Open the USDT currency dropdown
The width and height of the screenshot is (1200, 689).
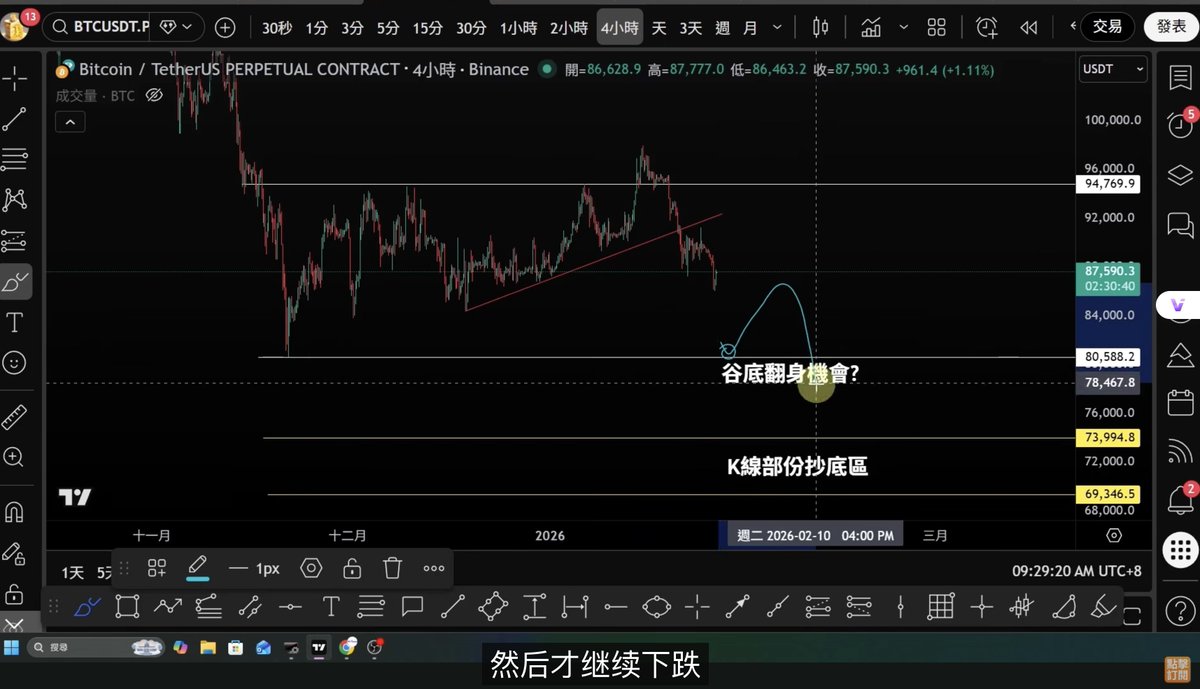point(1113,69)
